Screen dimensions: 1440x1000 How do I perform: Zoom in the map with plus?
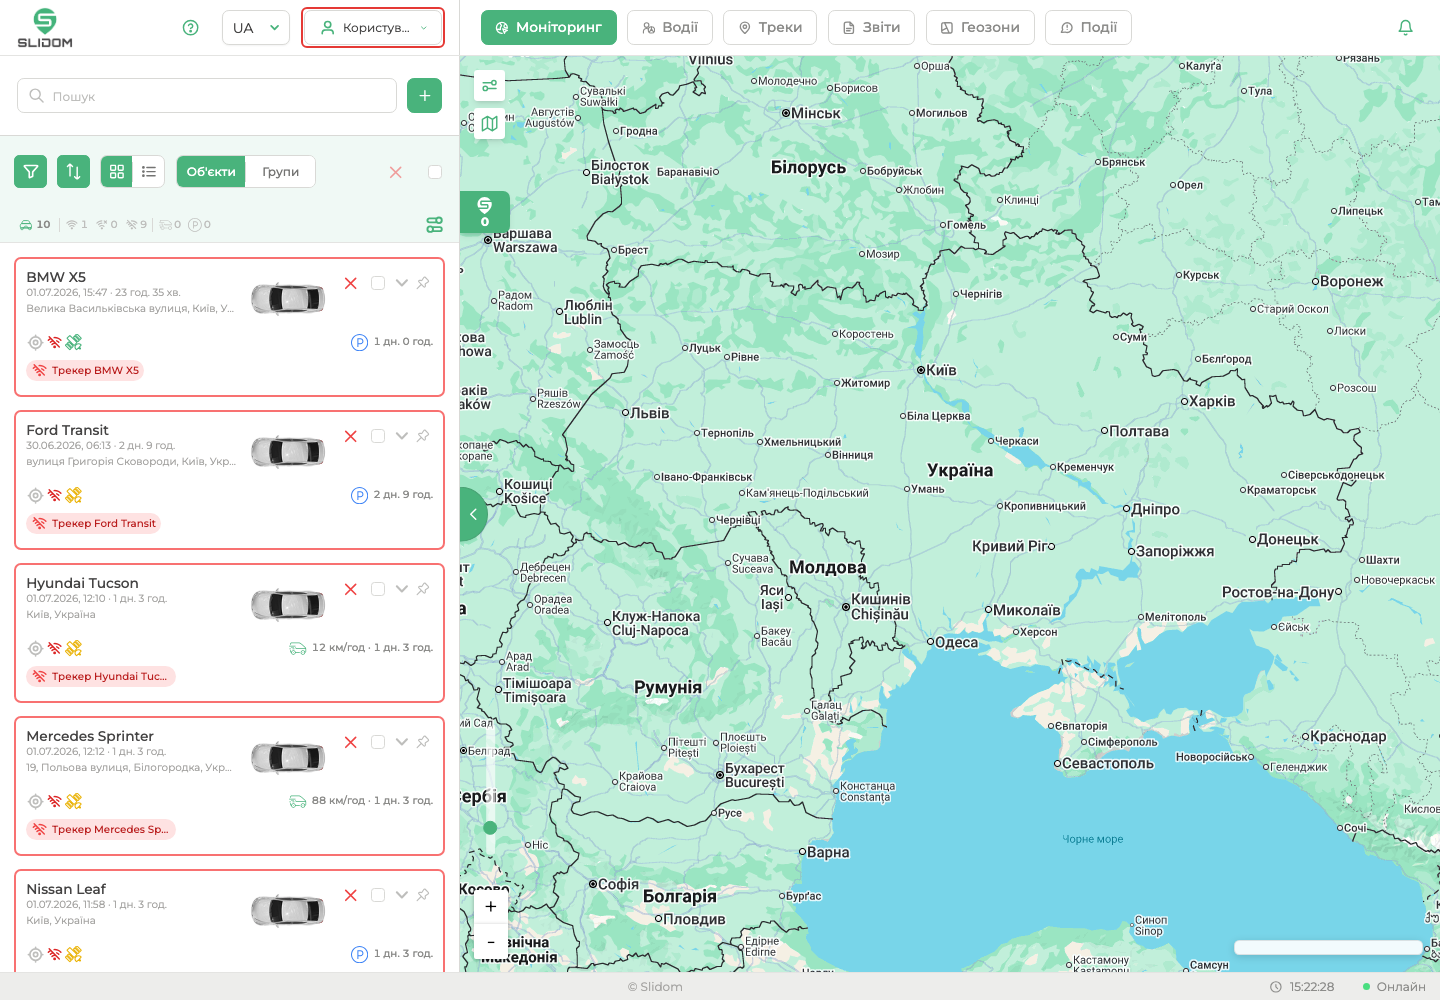coord(490,906)
